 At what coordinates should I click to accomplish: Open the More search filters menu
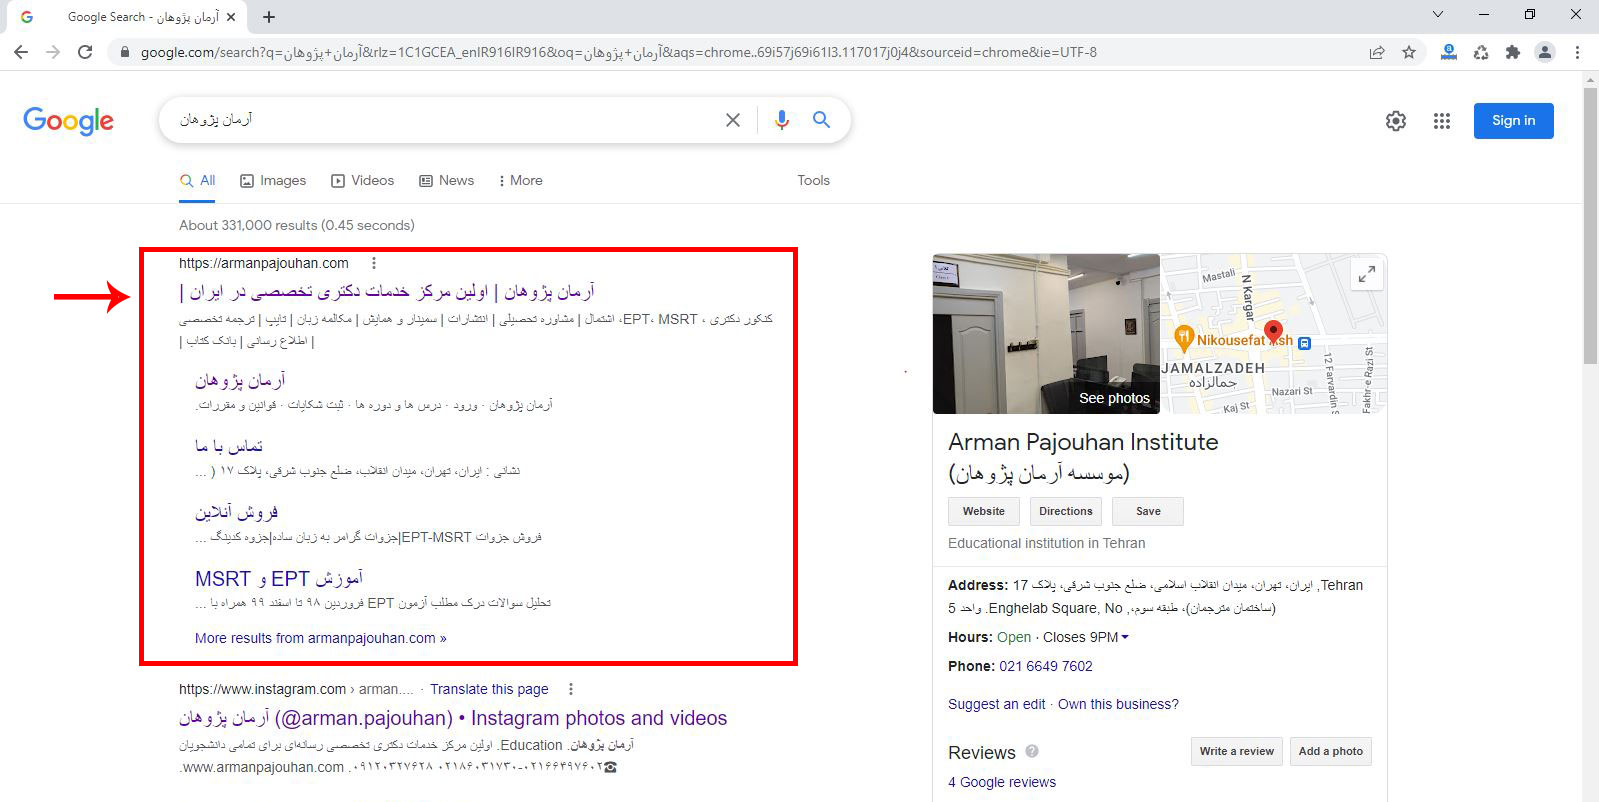(521, 181)
